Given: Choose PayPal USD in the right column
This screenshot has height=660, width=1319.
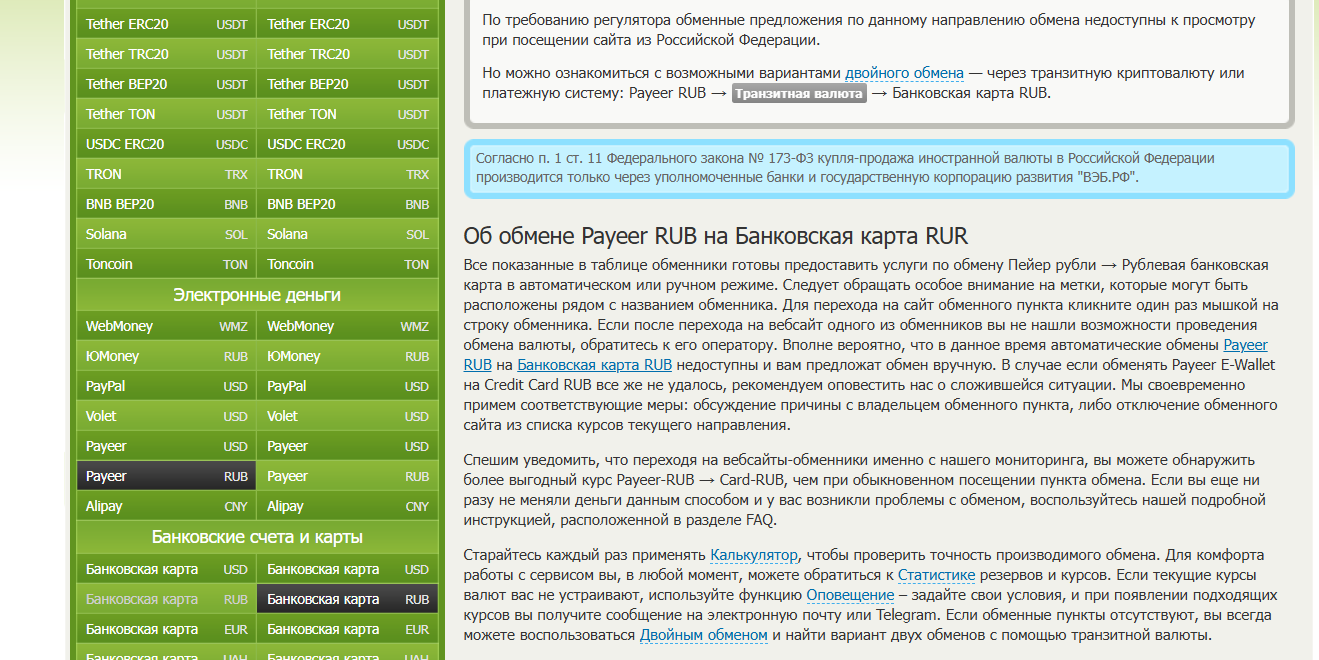Looking at the screenshot, I should 347,386.
